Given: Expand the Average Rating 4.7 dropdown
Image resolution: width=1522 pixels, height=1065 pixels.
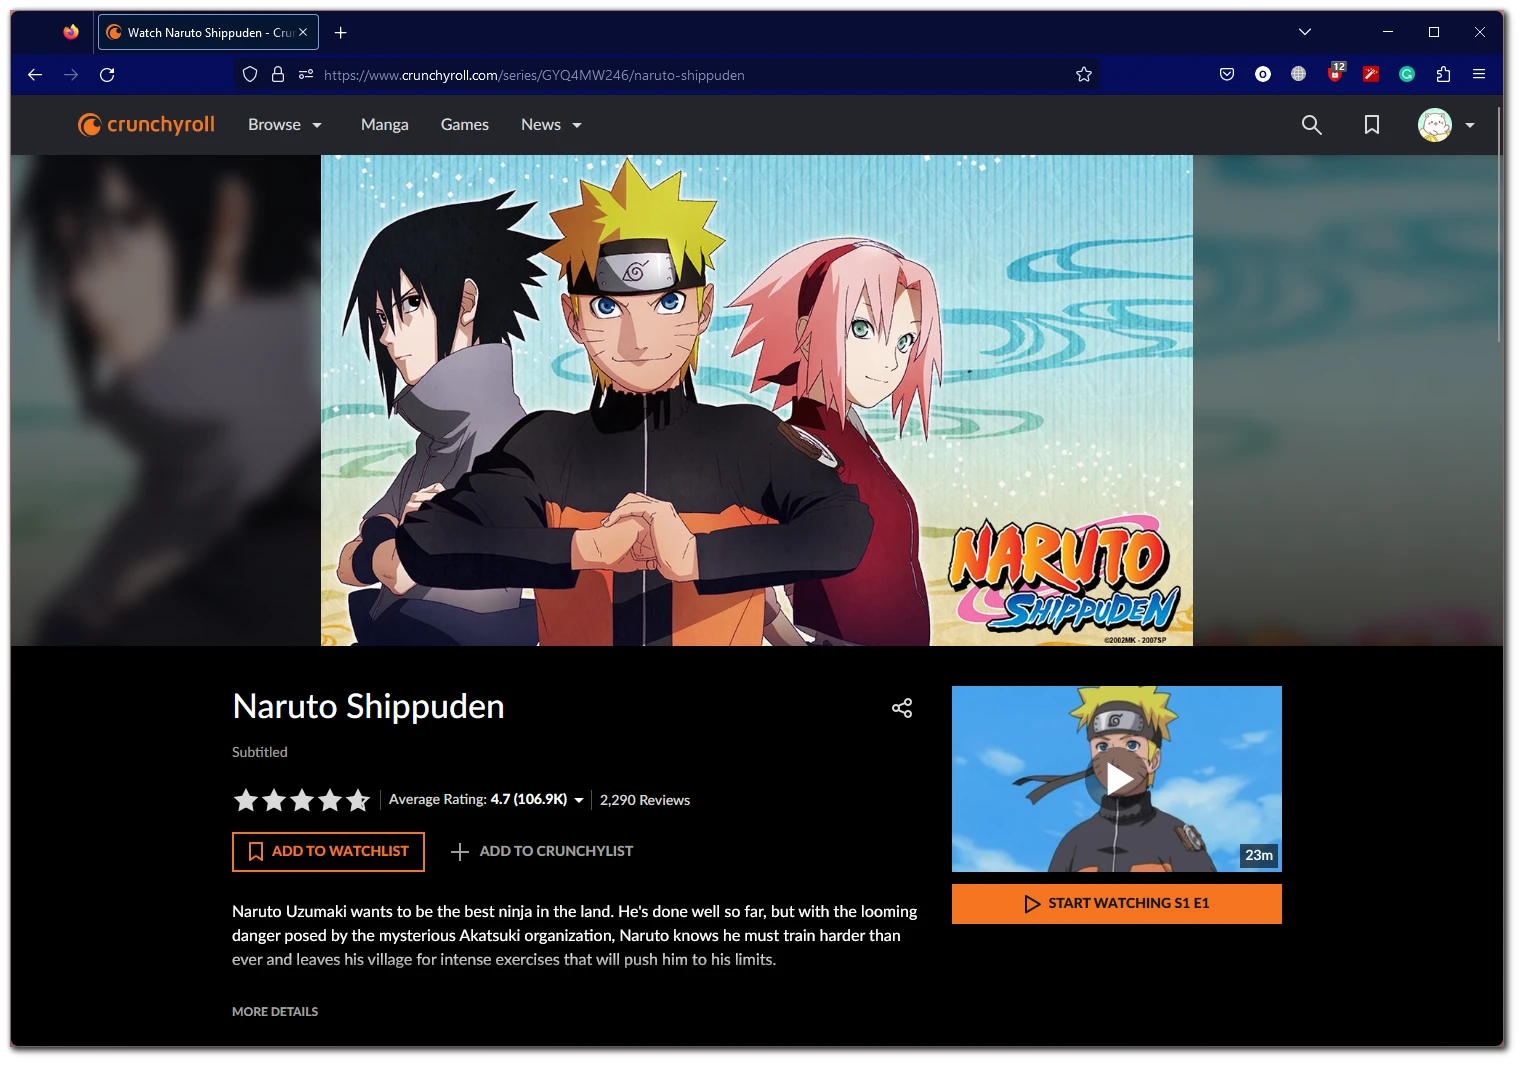Looking at the screenshot, I should (486, 799).
